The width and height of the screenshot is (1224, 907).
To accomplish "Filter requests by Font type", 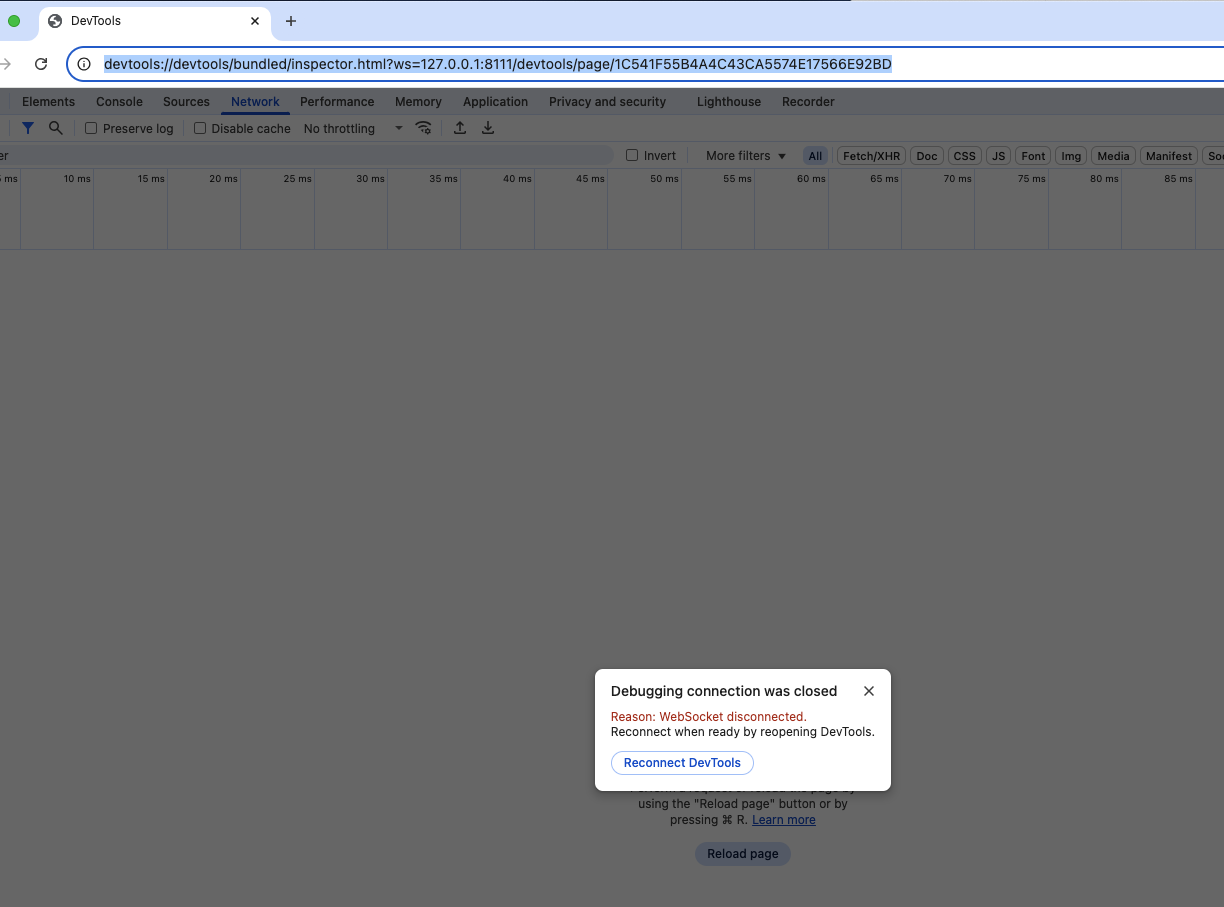I will point(1033,156).
